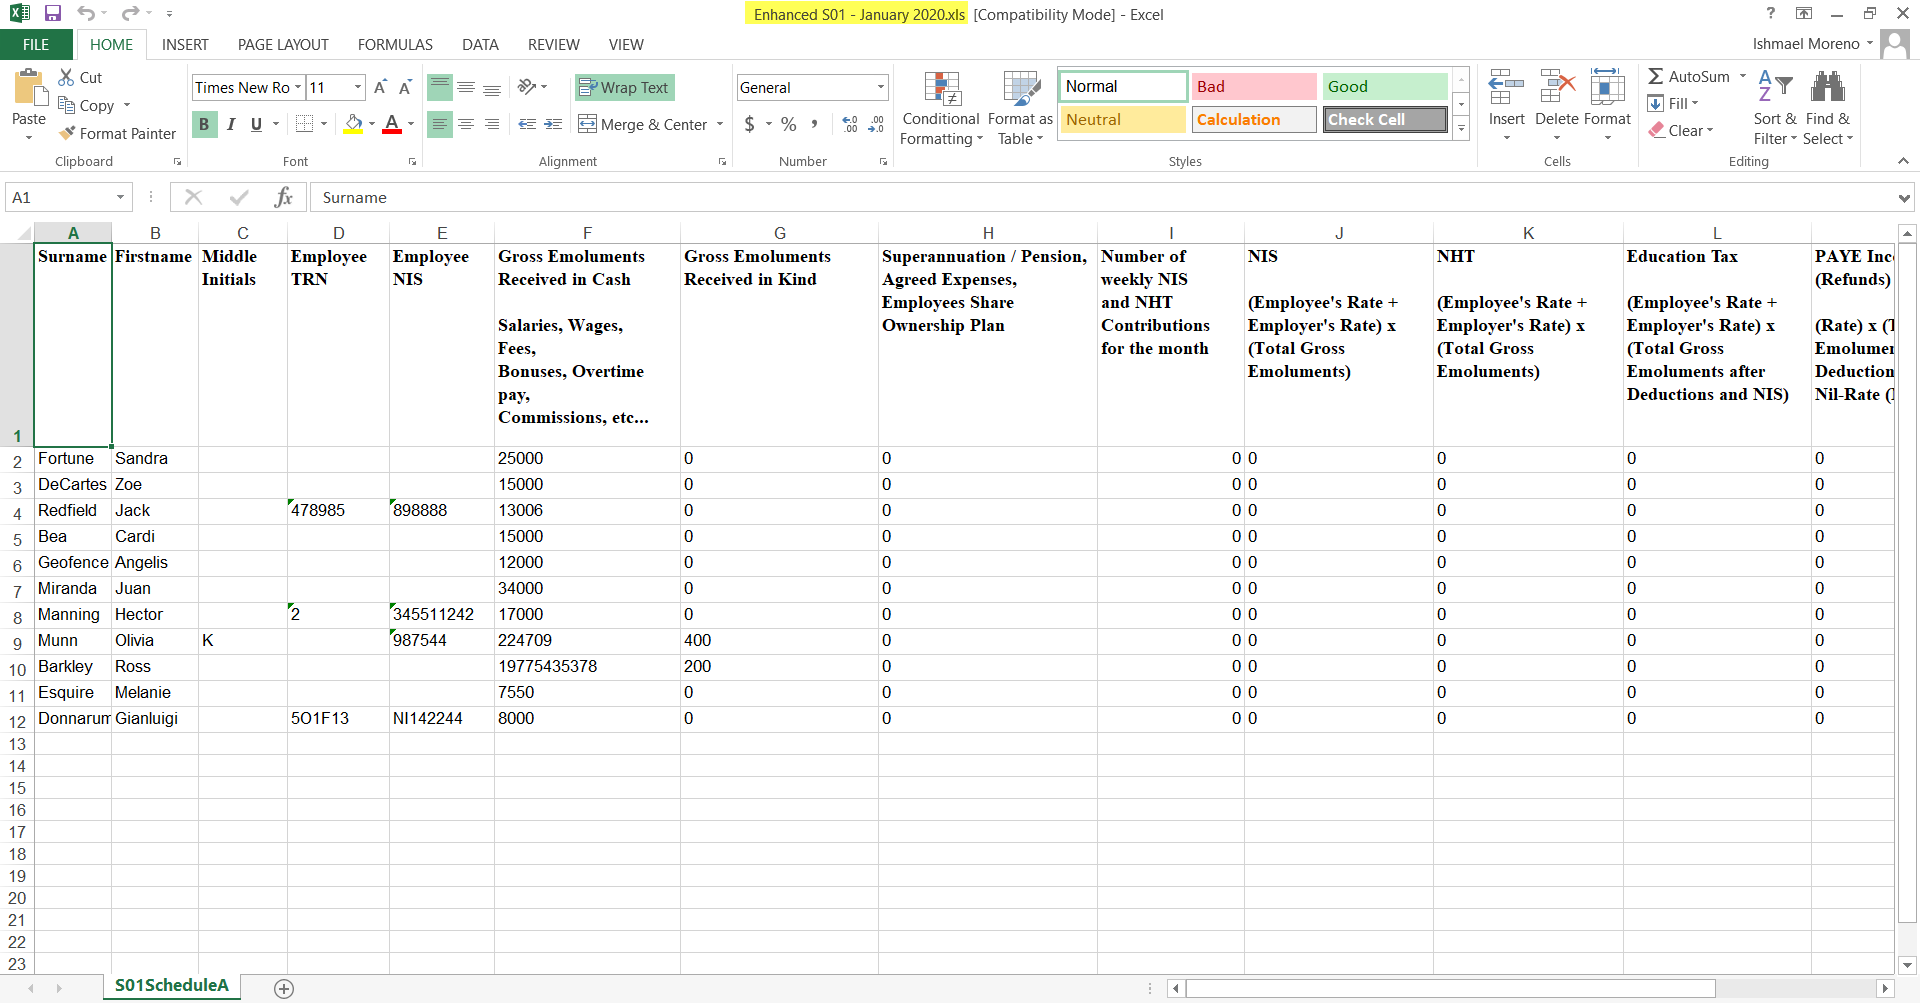
Task: Expand the General number format dropdown
Action: [880, 87]
